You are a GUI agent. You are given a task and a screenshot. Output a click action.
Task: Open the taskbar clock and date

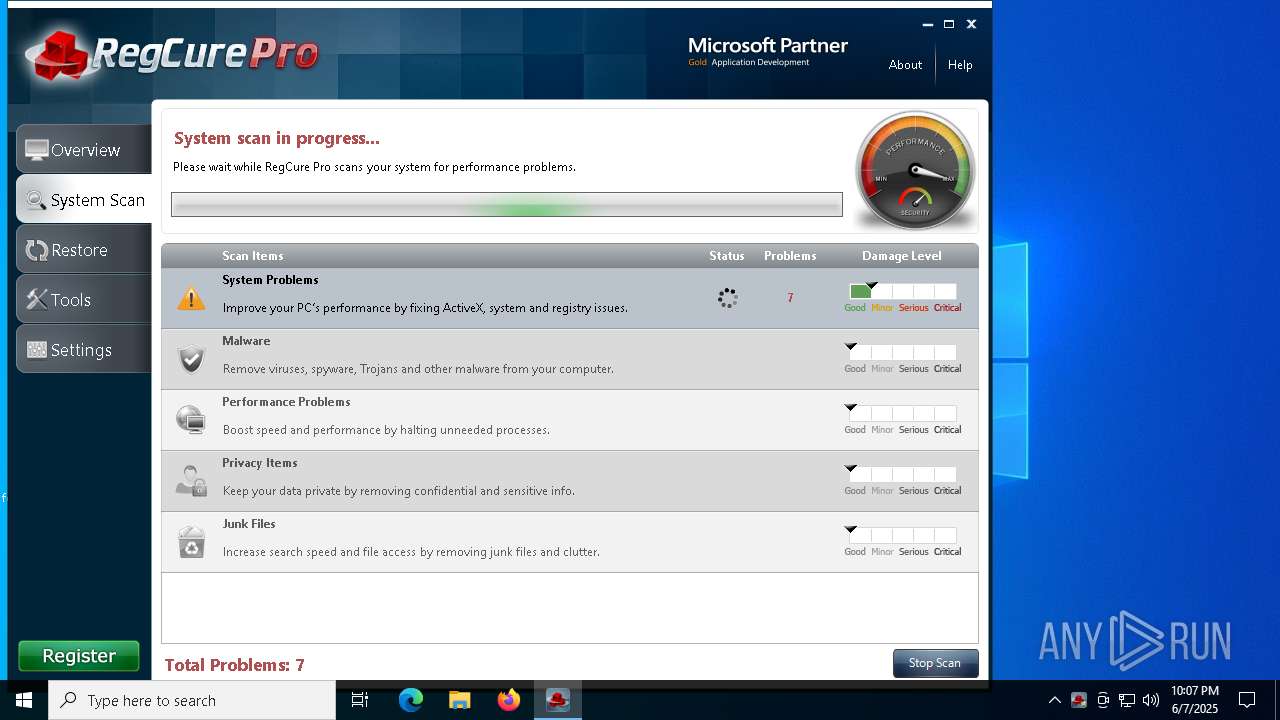pos(1195,700)
